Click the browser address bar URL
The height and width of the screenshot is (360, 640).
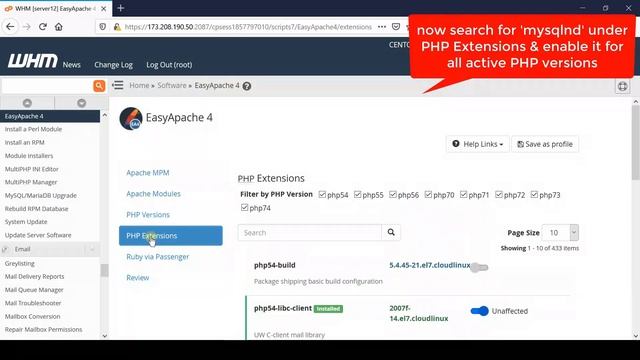coord(248,27)
